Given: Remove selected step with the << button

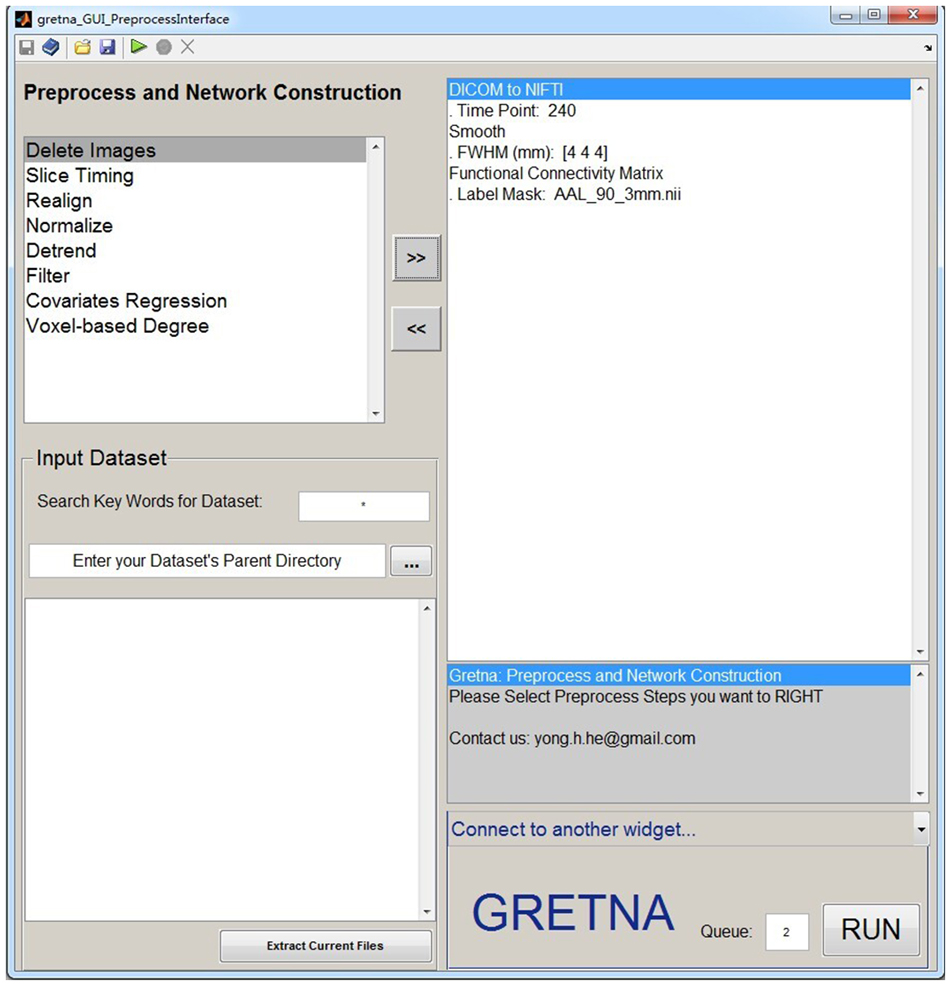Looking at the screenshot, I should pyautogui.click(x=416, y=329).
